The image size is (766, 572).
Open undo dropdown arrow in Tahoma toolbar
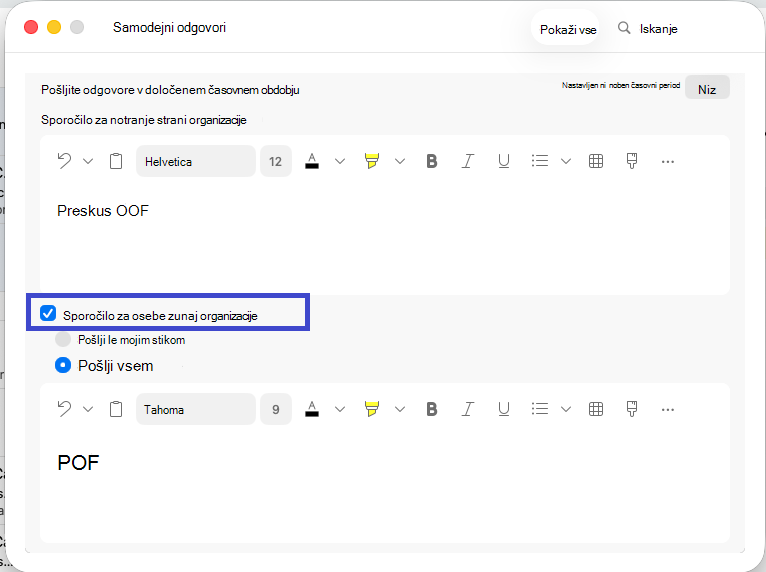pos(88,409)
